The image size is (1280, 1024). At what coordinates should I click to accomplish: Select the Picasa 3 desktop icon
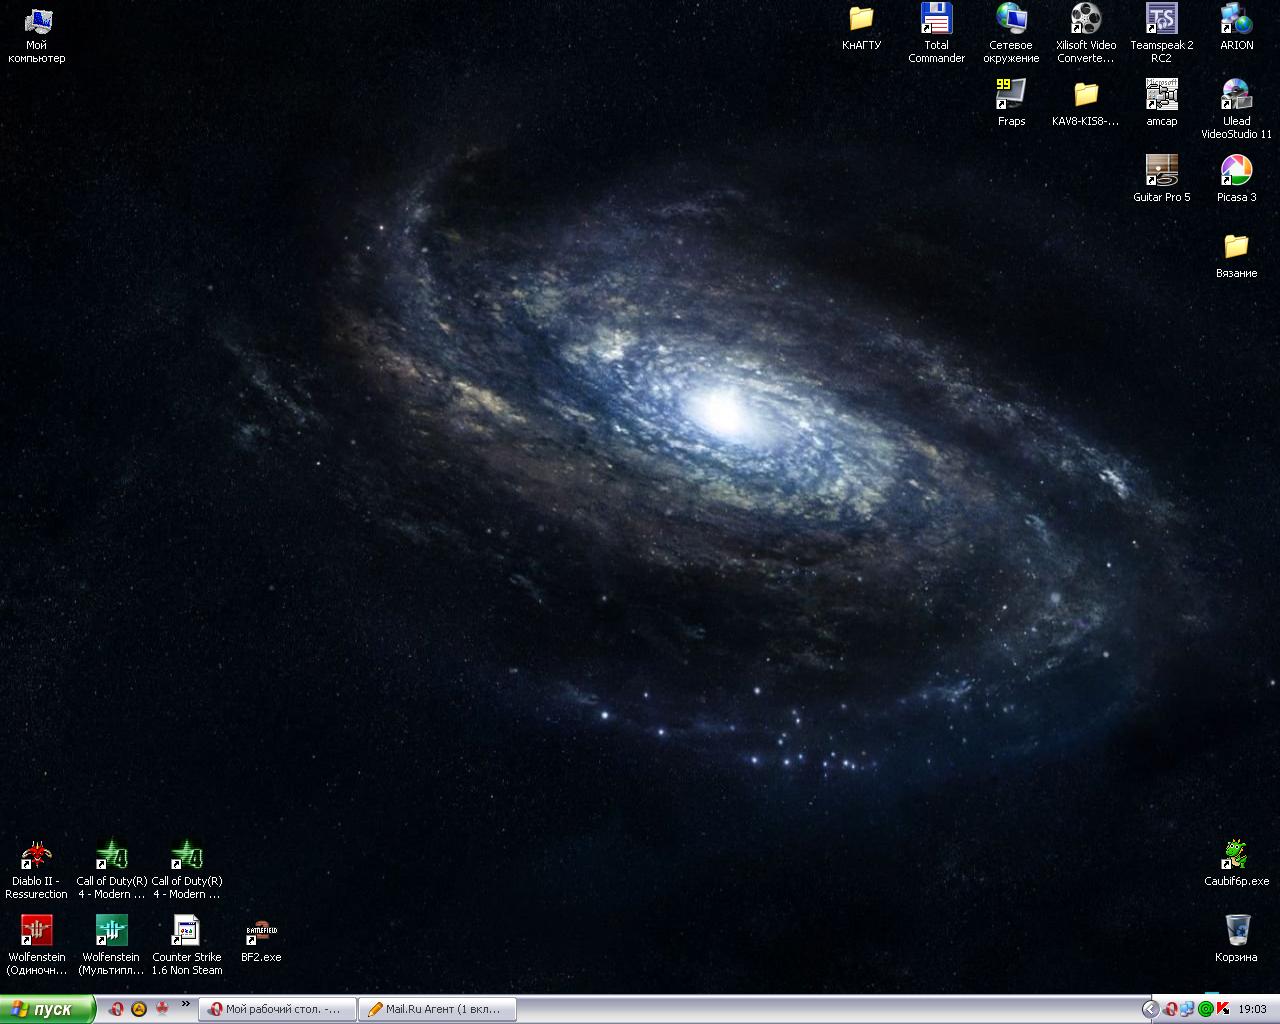(x=1236, y=171)
